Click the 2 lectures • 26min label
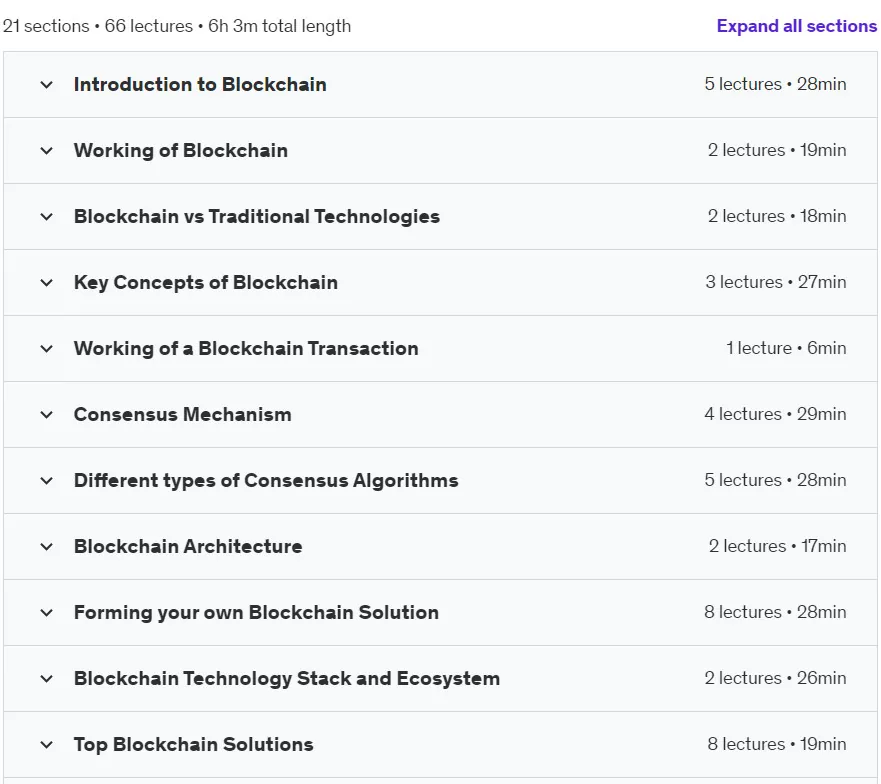 (775, 678)
